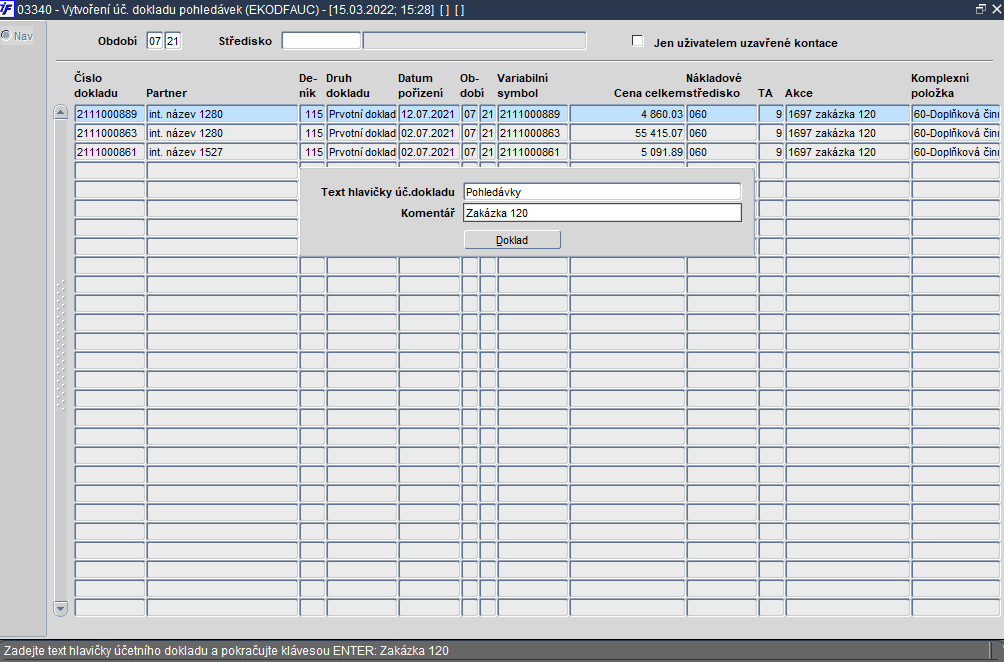1004x662 pixels.
Task: Click the application logo icon in title bar
Action: click(7, 10)
